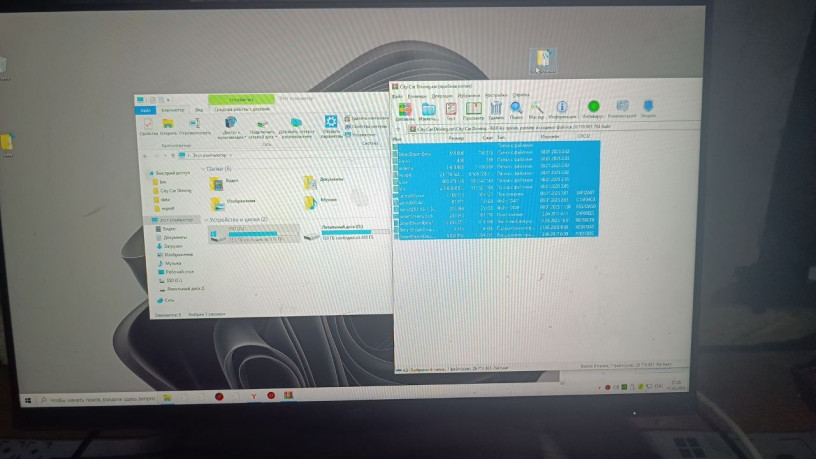Open the Настройки menu in WinRAR
Viewport: 816px width, 459px height.
tap(496, 95)
